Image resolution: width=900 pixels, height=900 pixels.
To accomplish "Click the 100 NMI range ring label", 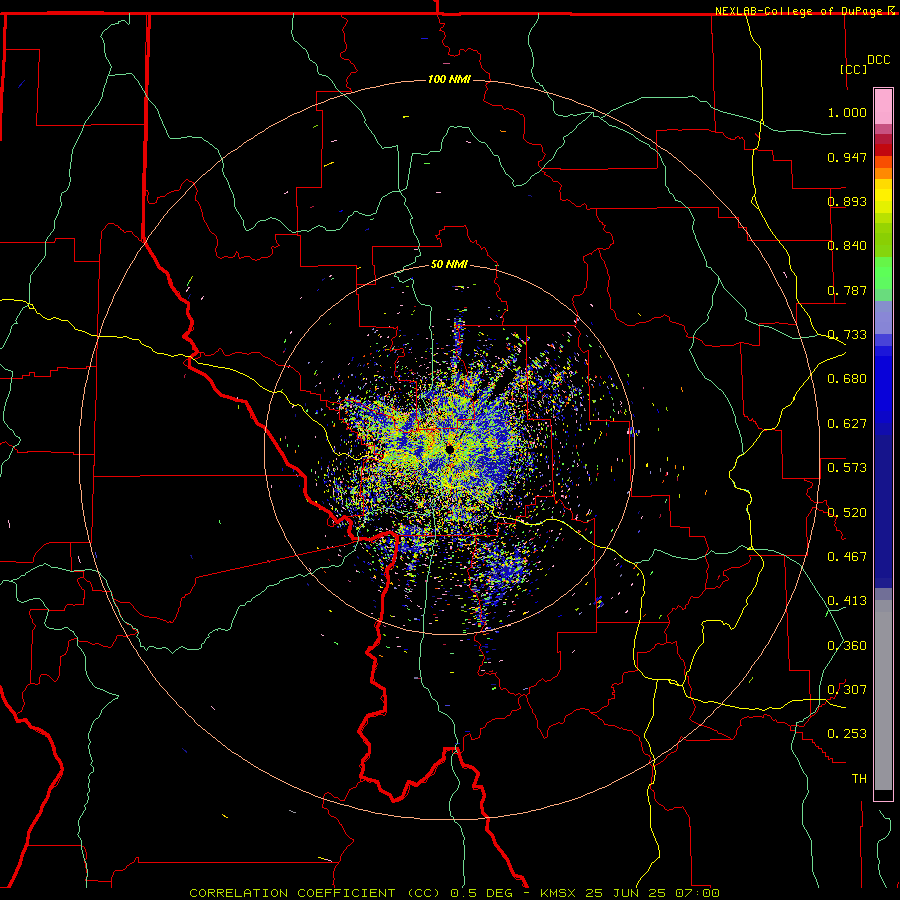I will [x=449, y=79].
